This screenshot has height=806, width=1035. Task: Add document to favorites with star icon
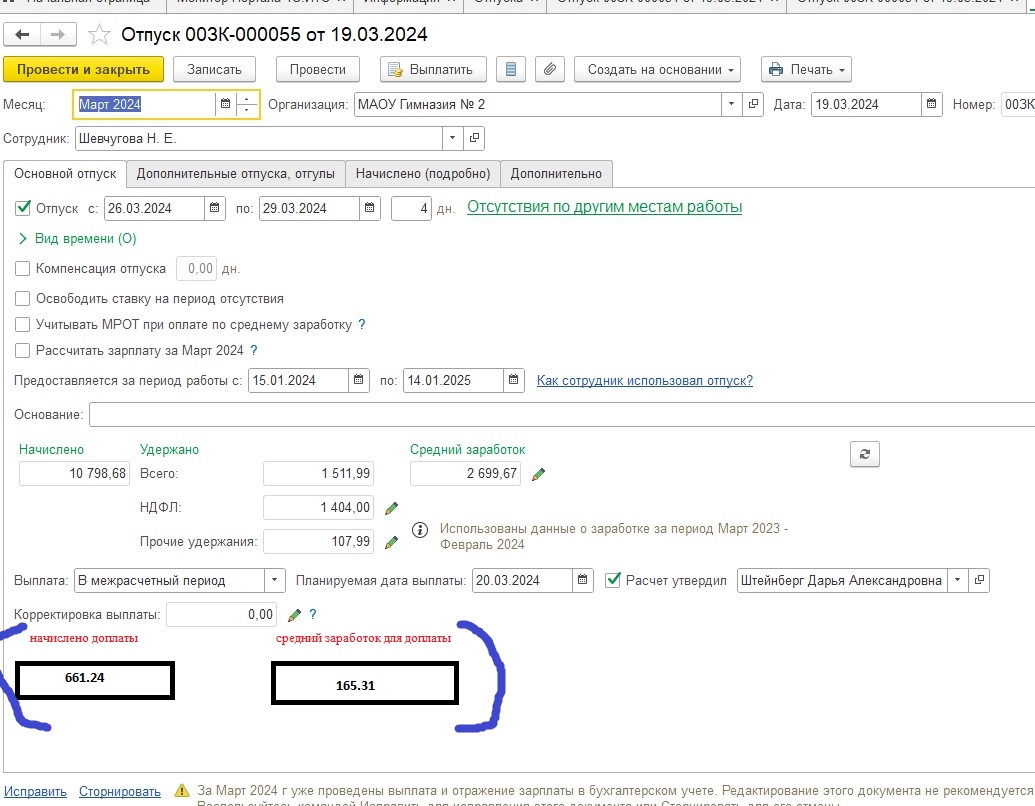tap(99, 35)
